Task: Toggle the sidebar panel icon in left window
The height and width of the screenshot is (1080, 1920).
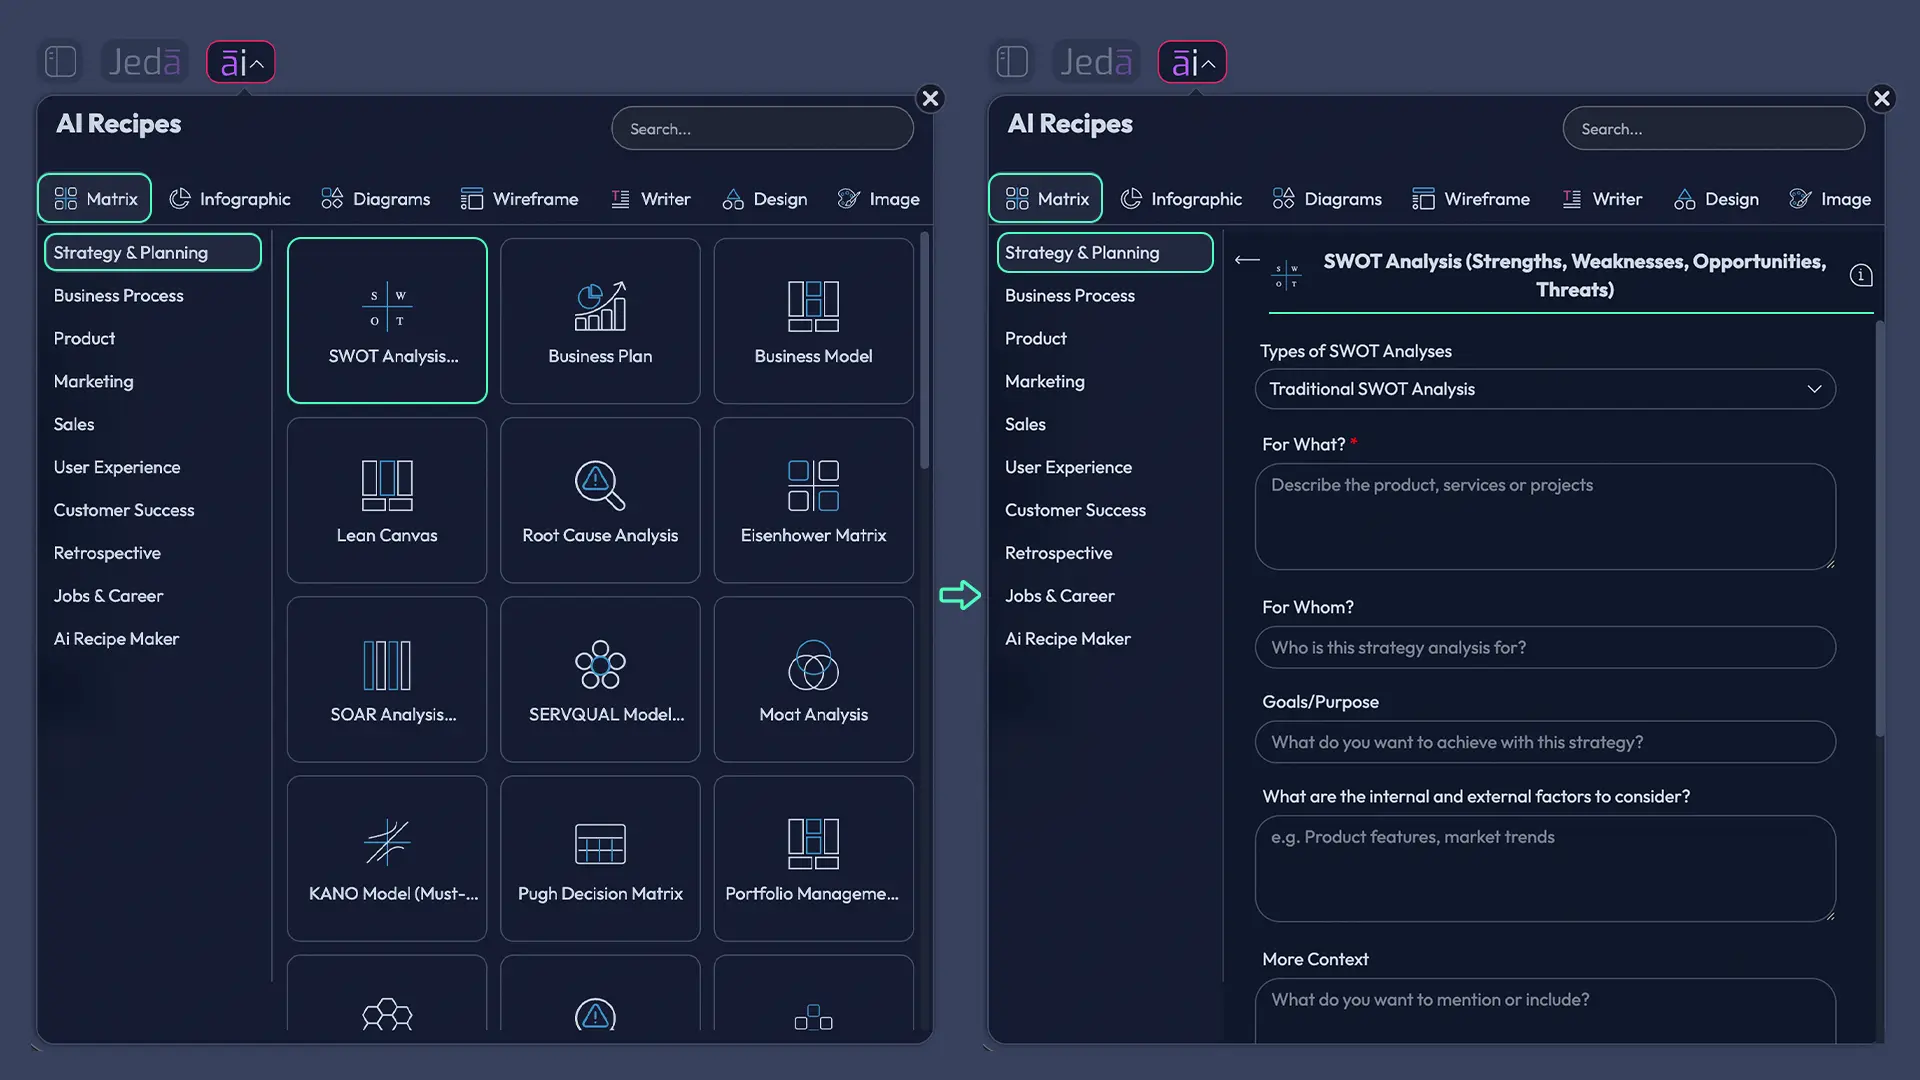Action: click(61, 62)
